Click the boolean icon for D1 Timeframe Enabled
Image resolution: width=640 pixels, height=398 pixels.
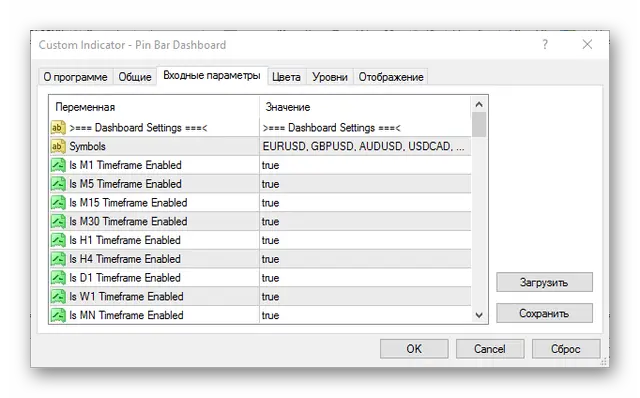58,278
